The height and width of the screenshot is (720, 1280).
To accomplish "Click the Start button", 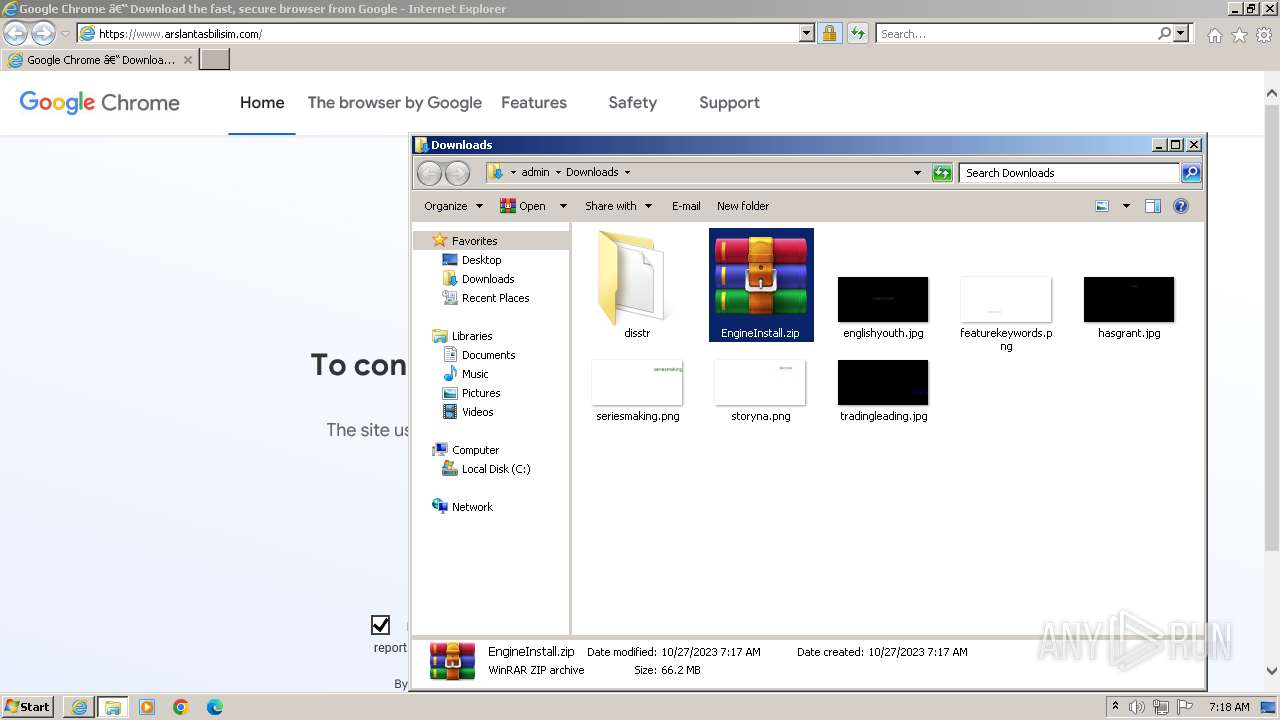I will (x=28, y=706).
